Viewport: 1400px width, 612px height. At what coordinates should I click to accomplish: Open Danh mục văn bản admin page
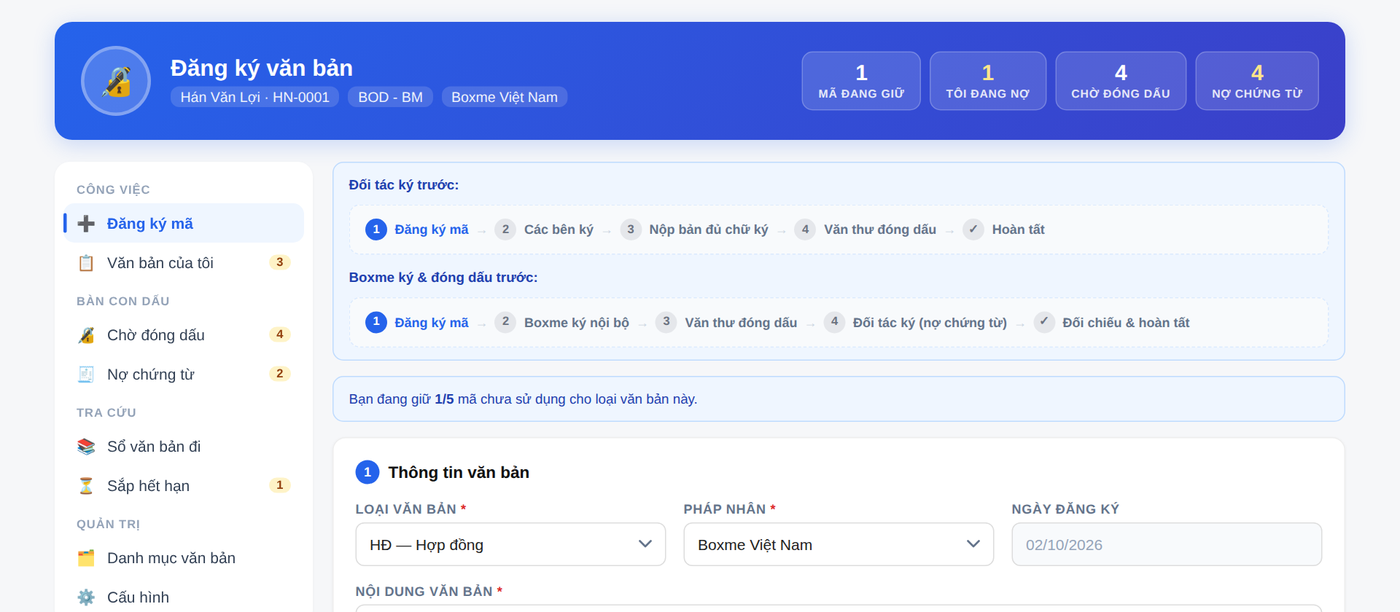tap(184, 558)
